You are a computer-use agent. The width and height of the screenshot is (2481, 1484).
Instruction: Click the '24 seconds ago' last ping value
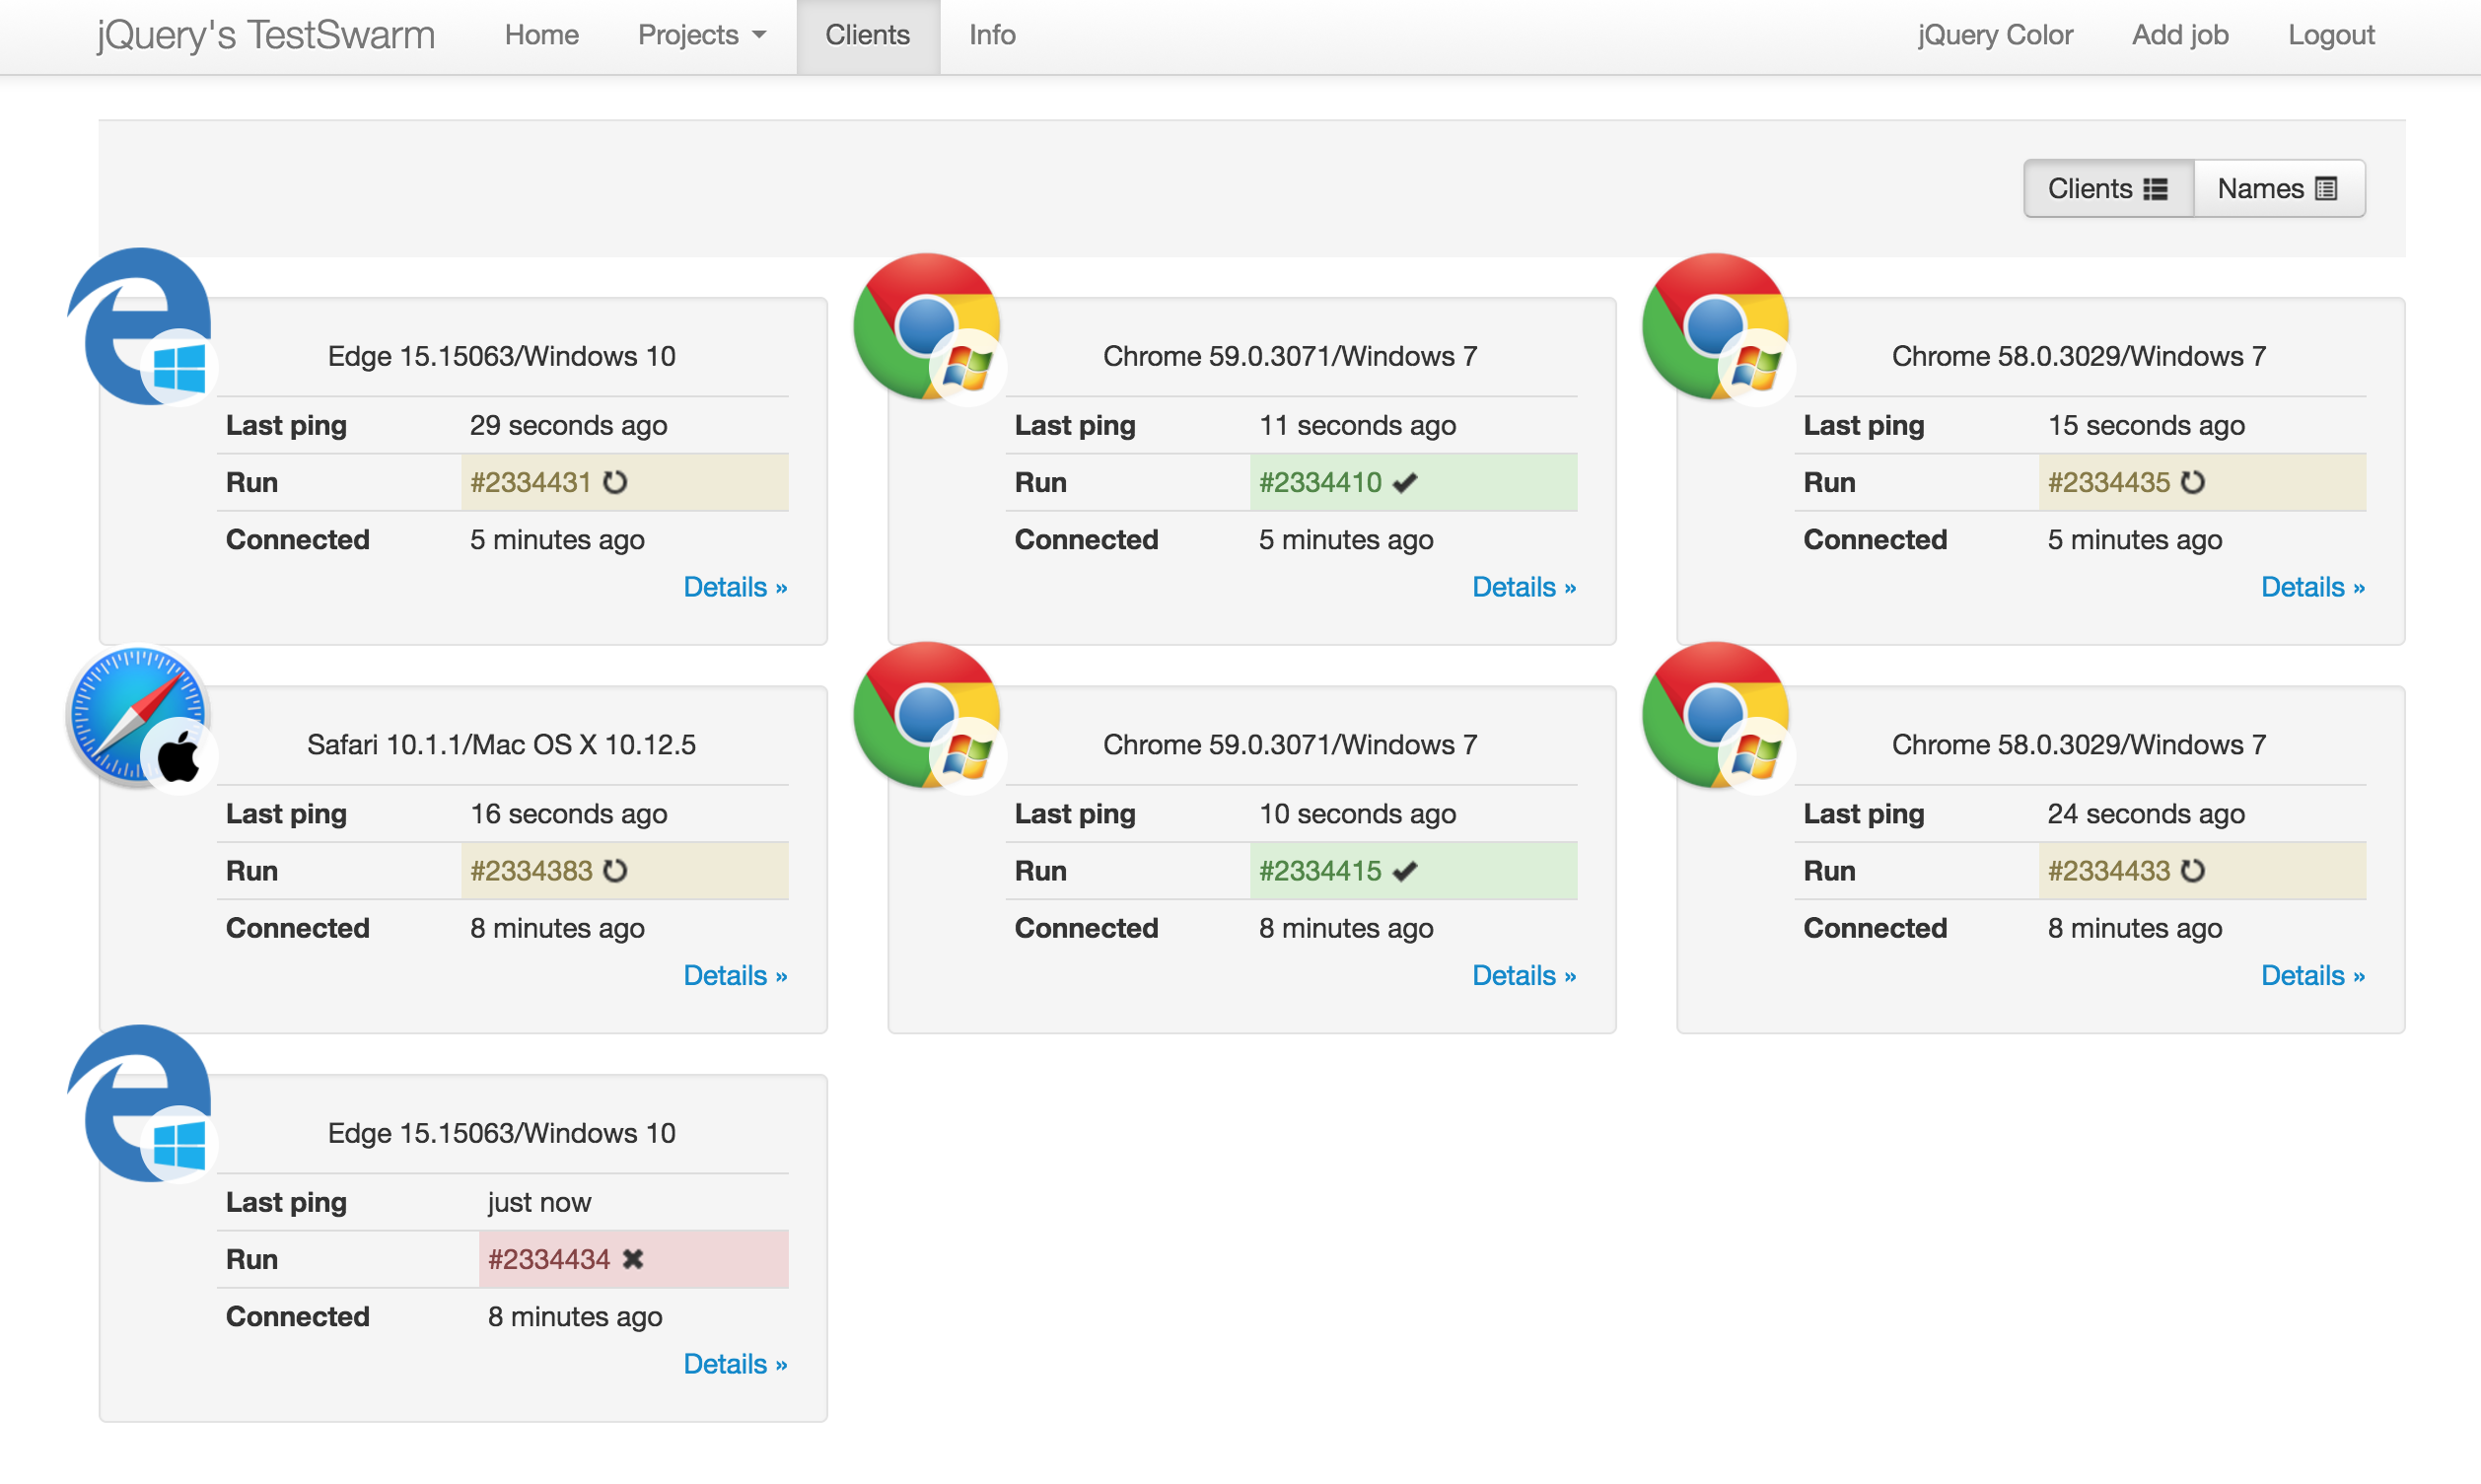(2146, 814)
